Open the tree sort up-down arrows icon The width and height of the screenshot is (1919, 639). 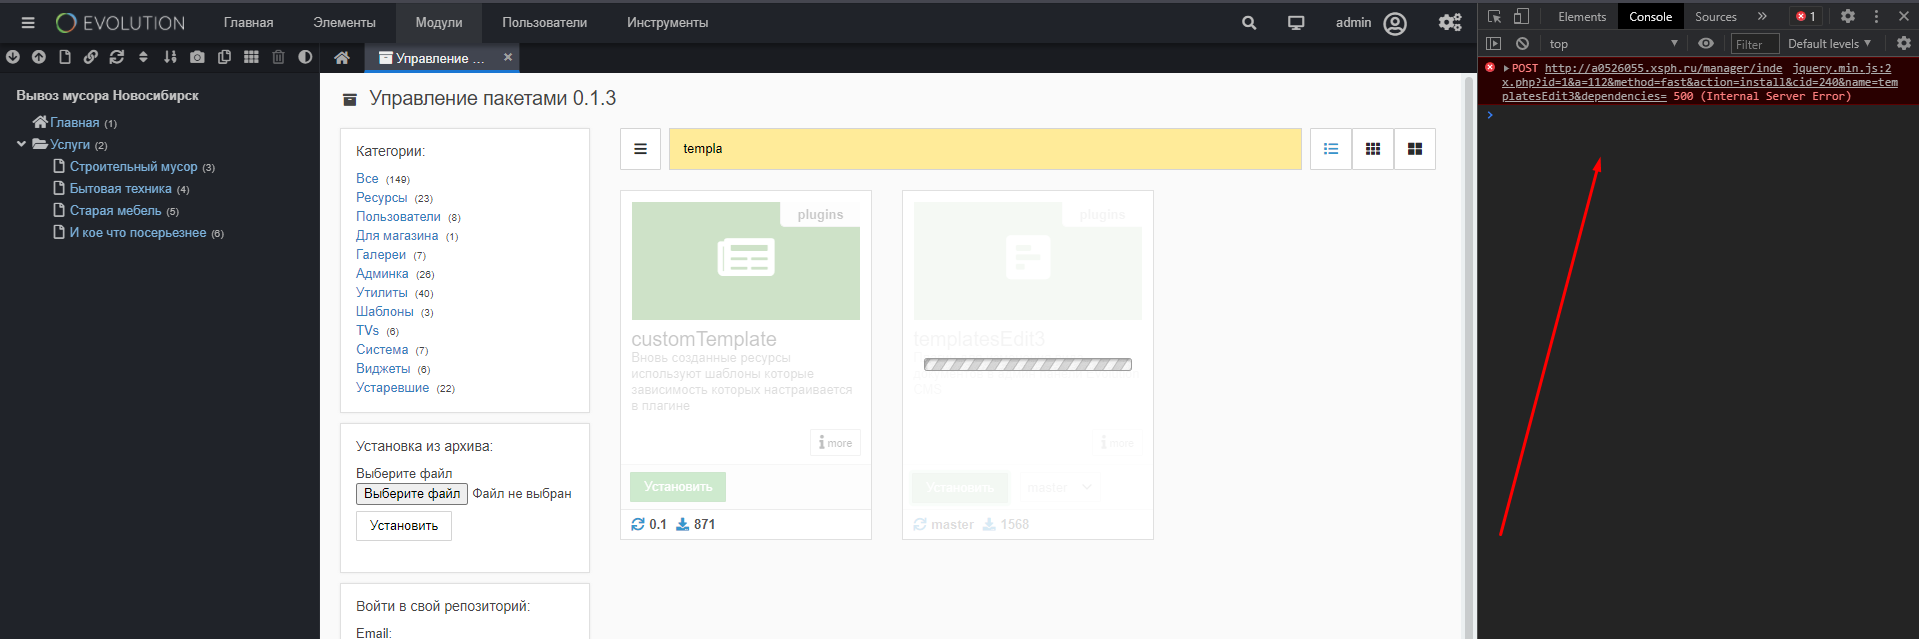tap(143, 57)
